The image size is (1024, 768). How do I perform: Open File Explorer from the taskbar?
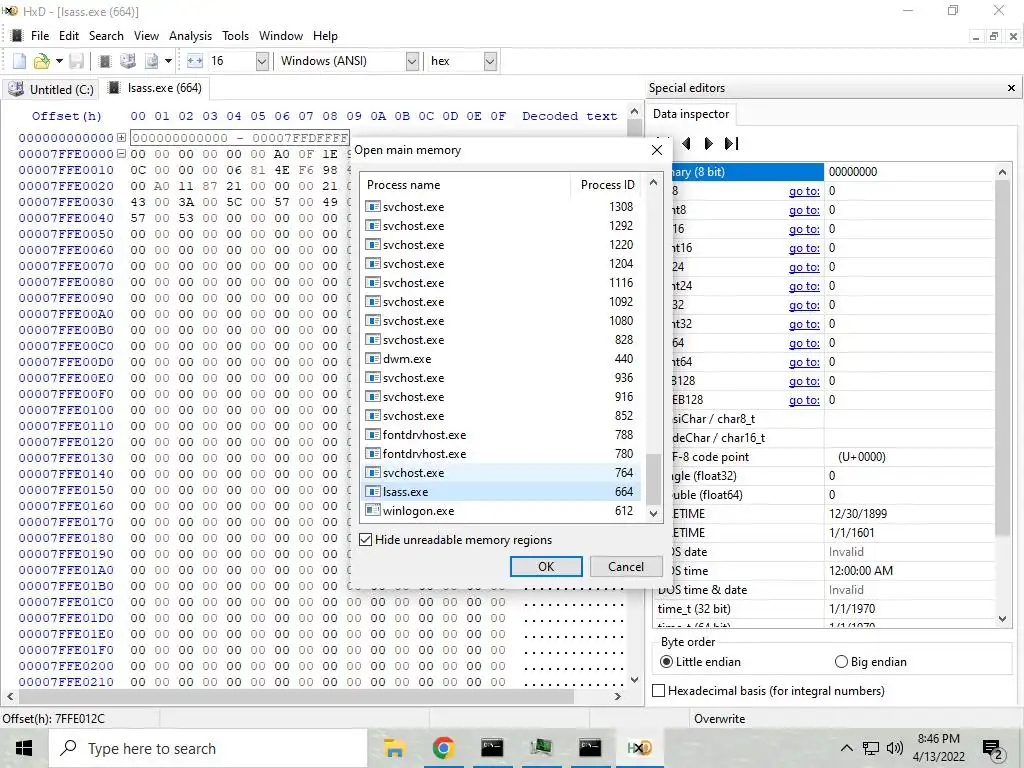pyautogui.click(x=394, y=748)
